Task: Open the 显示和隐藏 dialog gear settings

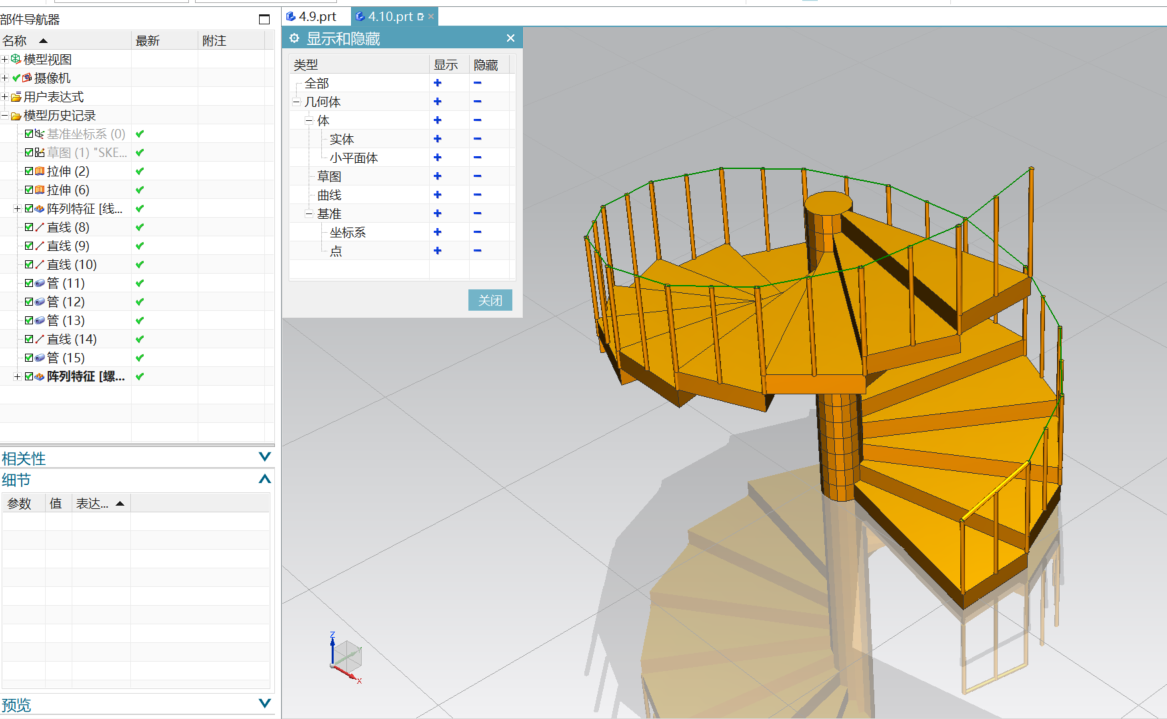Action: point(295,38)
